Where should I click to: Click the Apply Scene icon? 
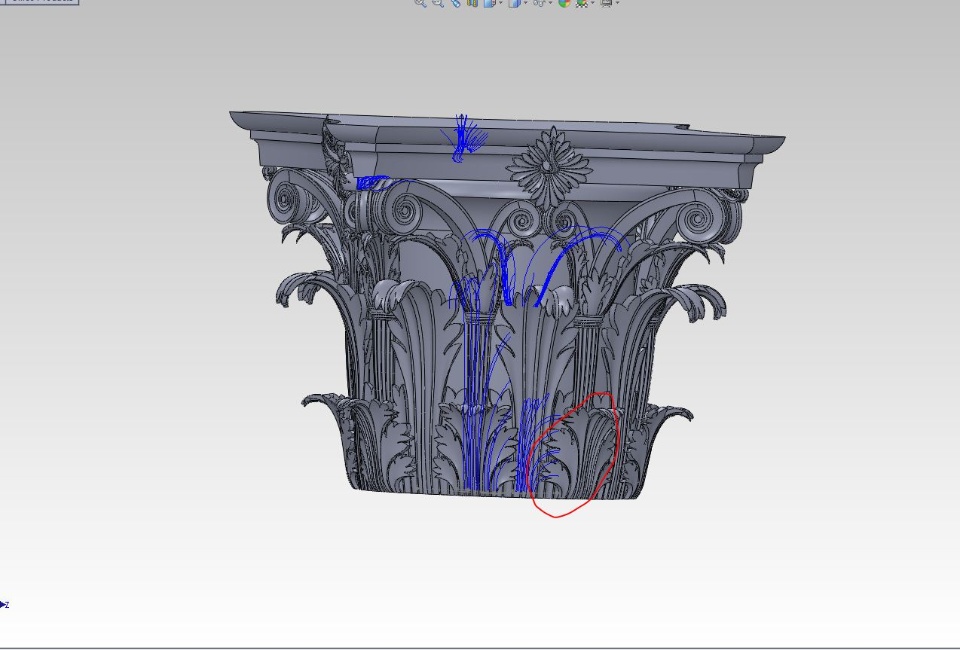tap(581, 3)
